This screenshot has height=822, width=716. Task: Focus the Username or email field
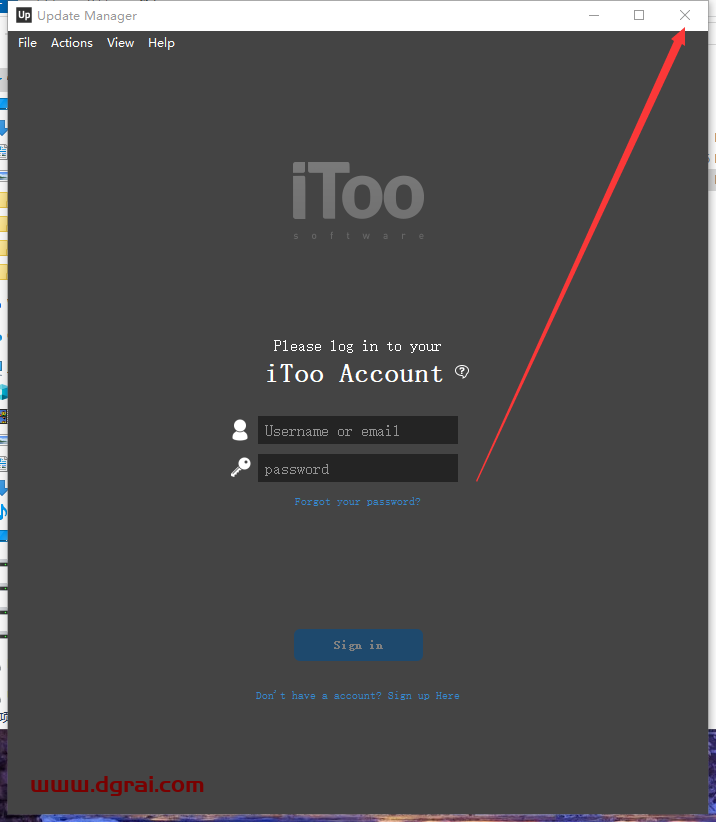tap(358, 430)
